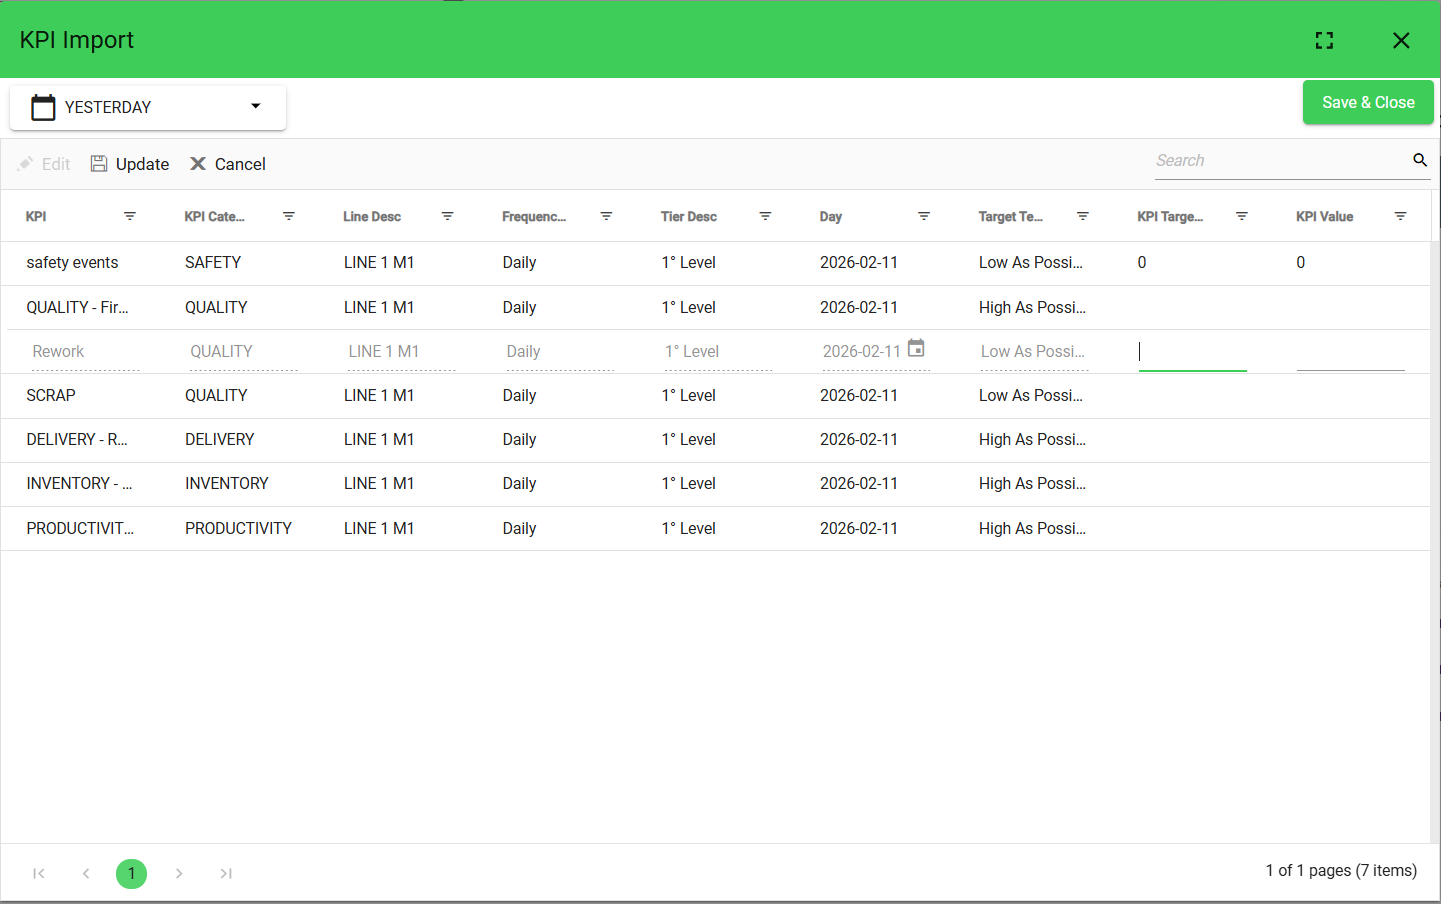The image size is (1441, 904).
Task: Click the Update toolbar button
Action: click(x=130, y=164)
